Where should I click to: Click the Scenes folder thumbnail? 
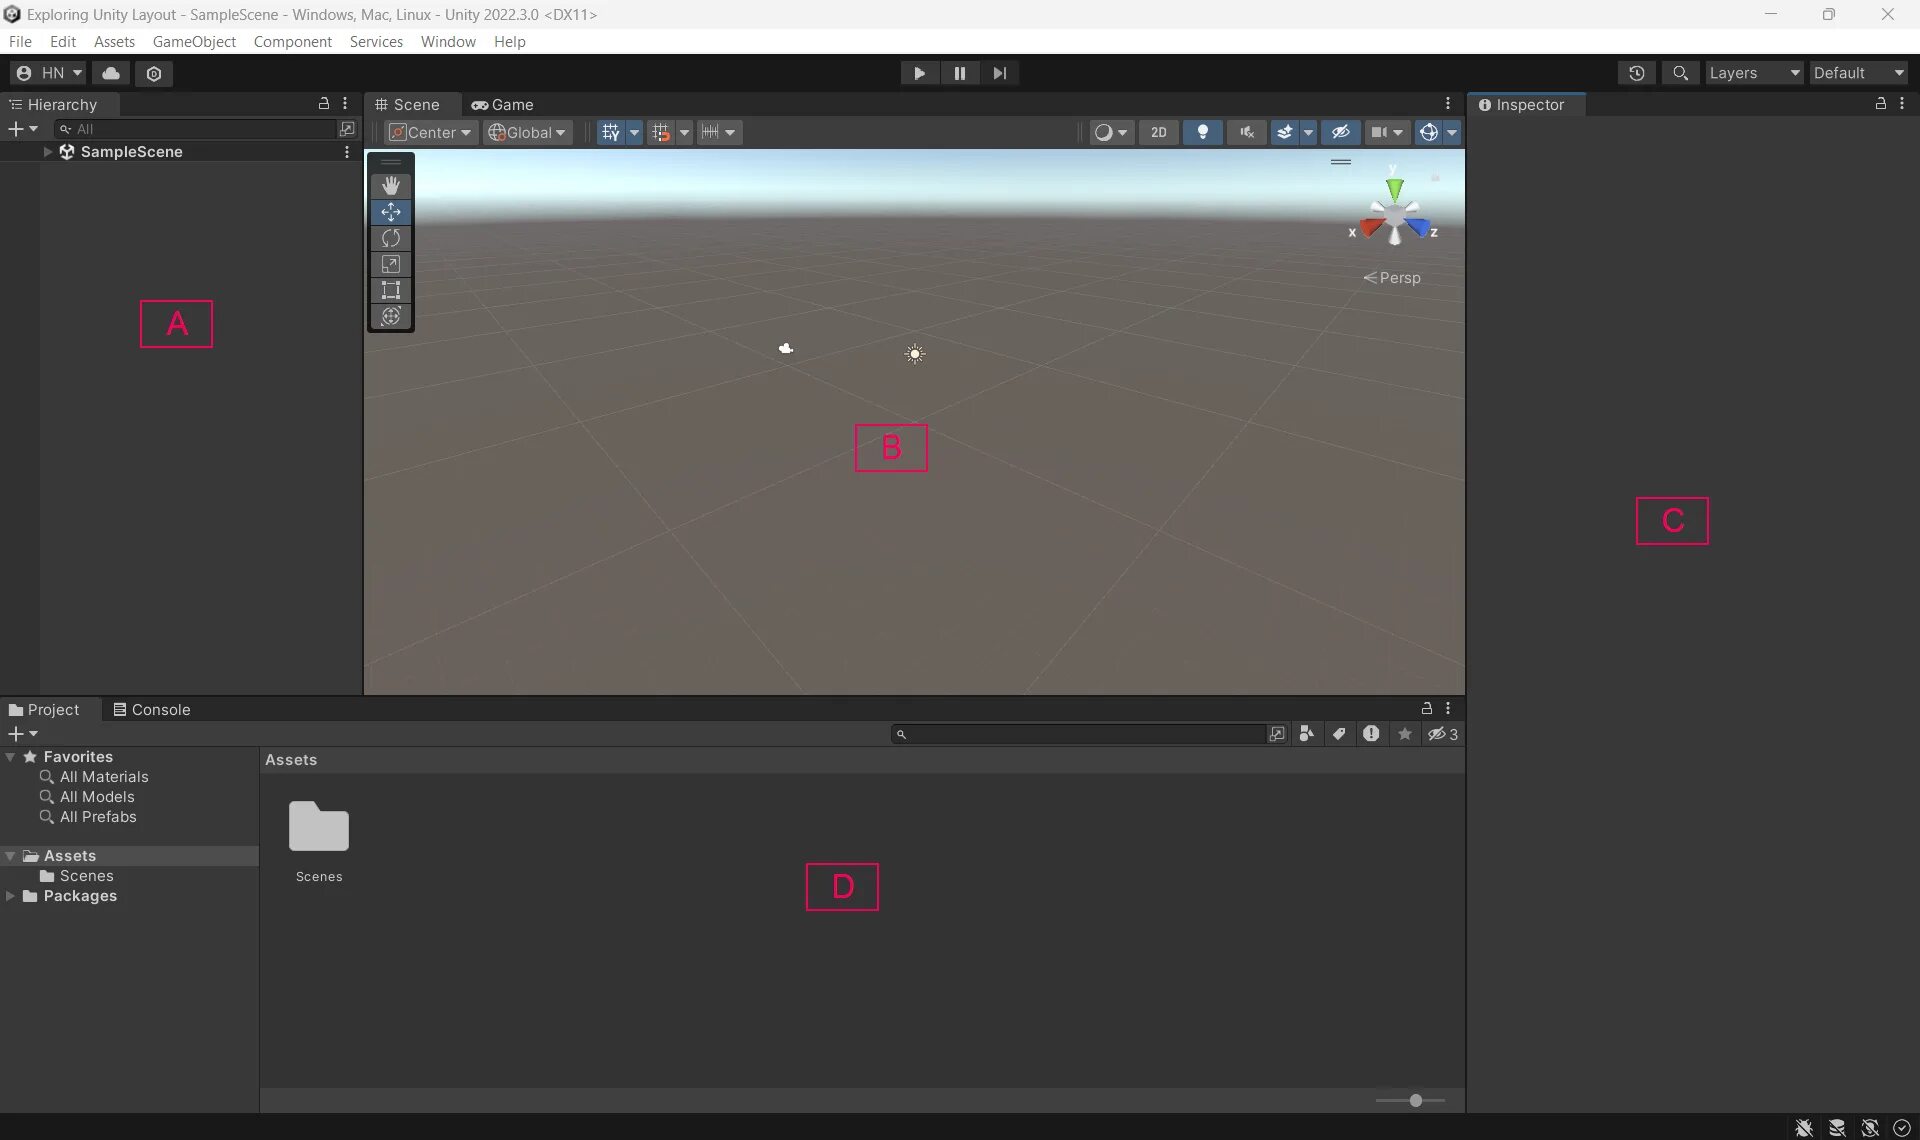coord(318,827)
